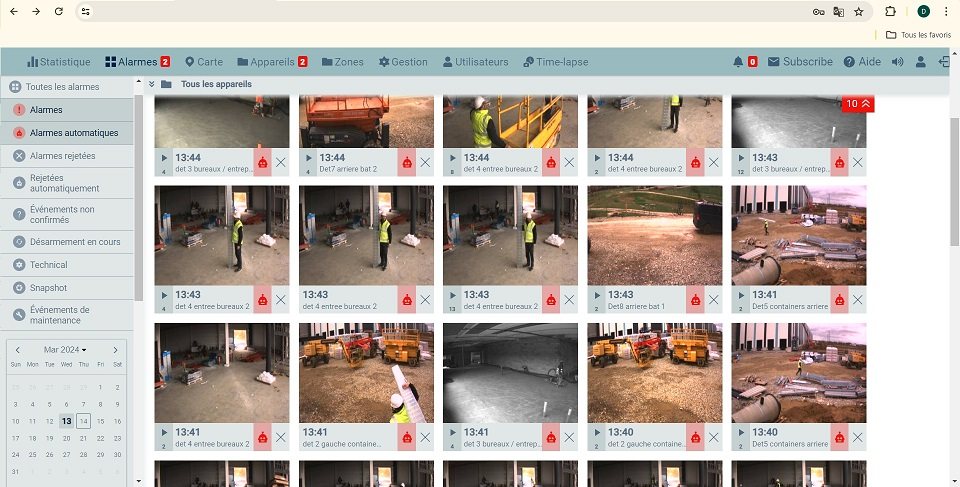Open the Statistique page
Viewport: 960px width, 487px height.
tap(59, 62)
